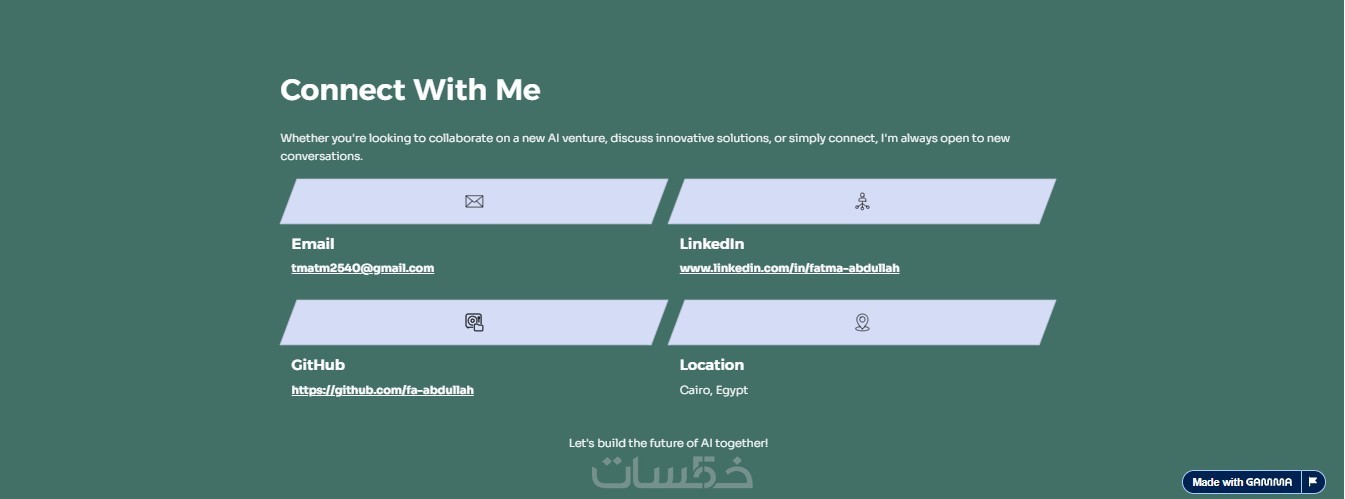
Task: Select the GitHub section label
Action: 318,365
